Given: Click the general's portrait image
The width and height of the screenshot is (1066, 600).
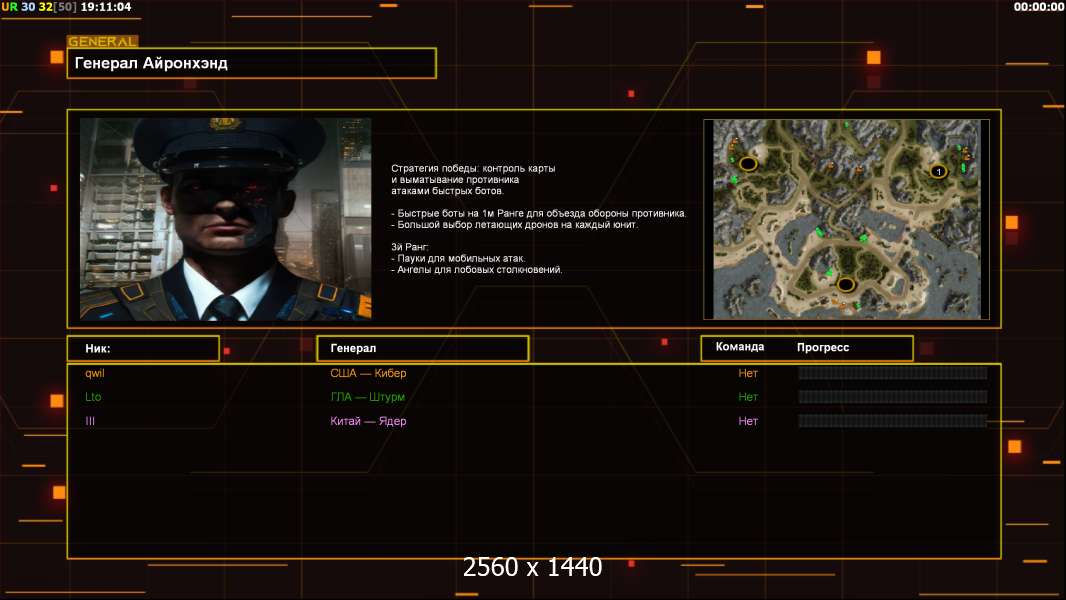Looking at the screenshot, I should (226, 219).
